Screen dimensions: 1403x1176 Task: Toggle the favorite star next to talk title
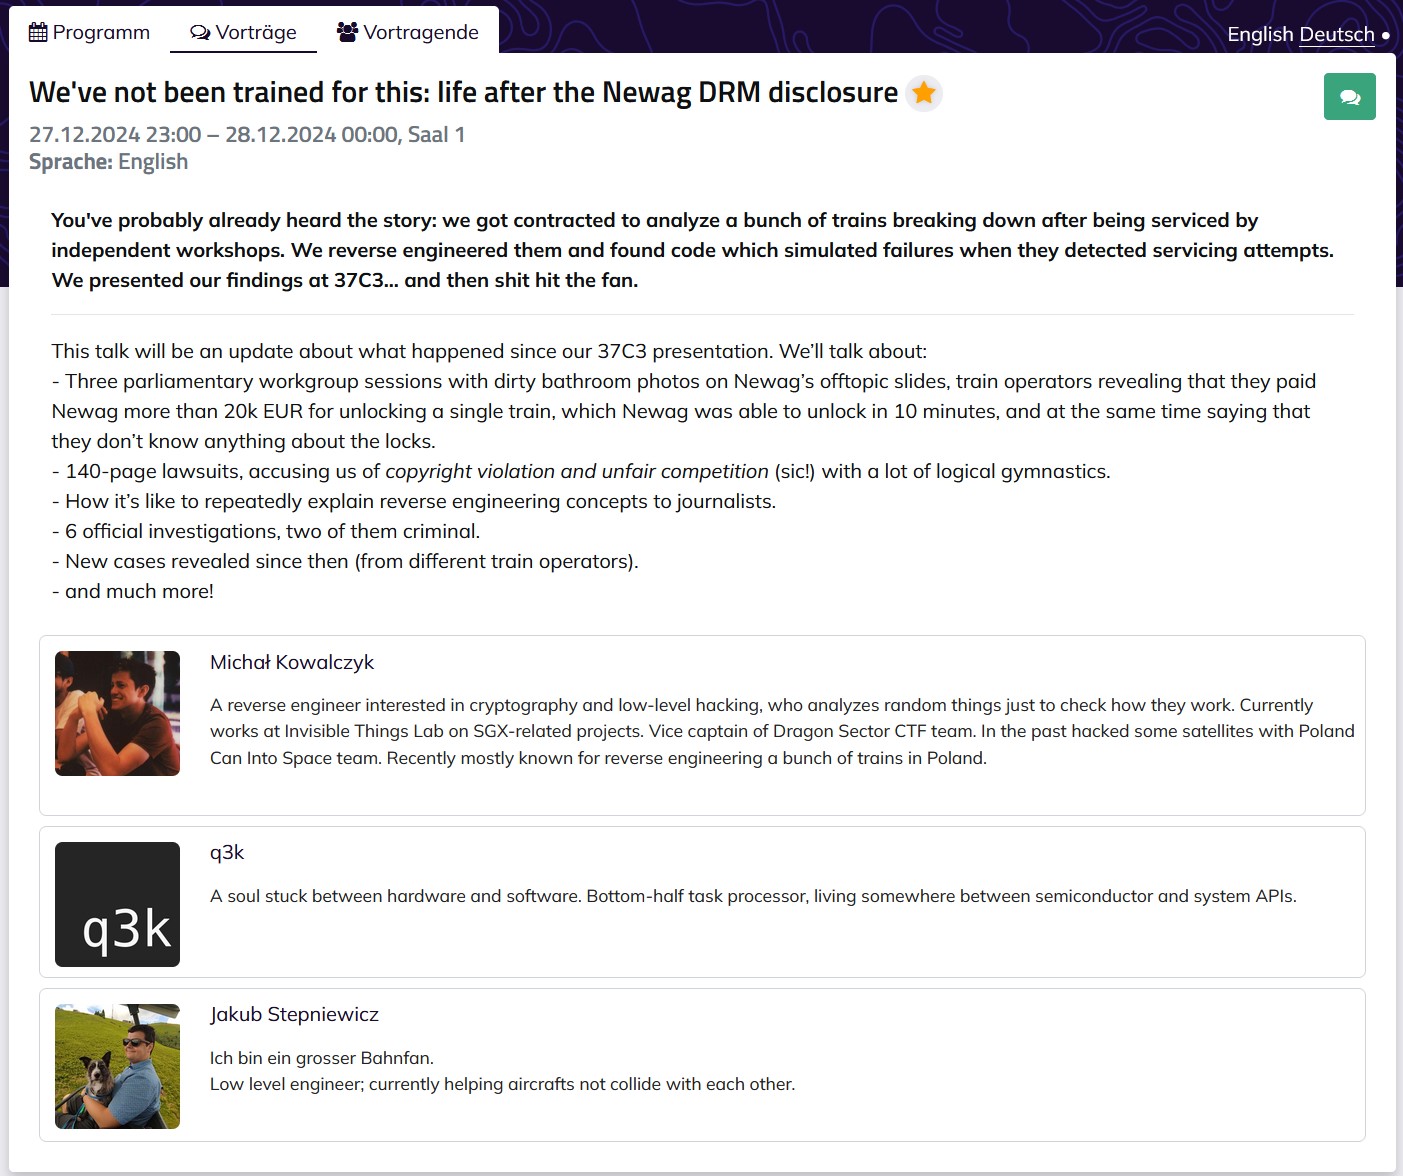coord(924,93)
